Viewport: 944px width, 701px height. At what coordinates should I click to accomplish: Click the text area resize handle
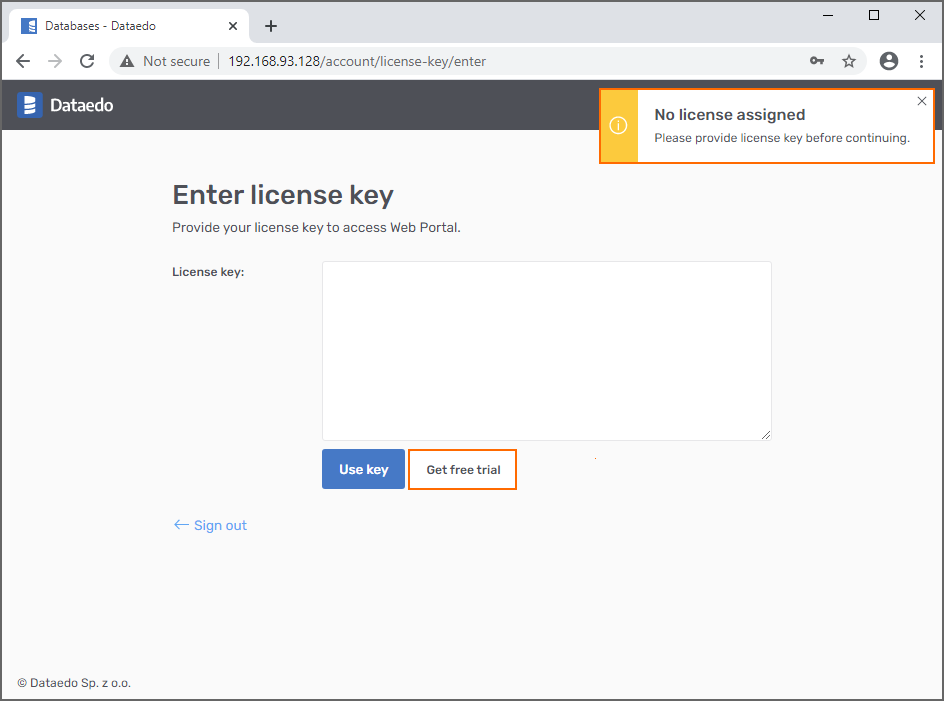(766, 435)
